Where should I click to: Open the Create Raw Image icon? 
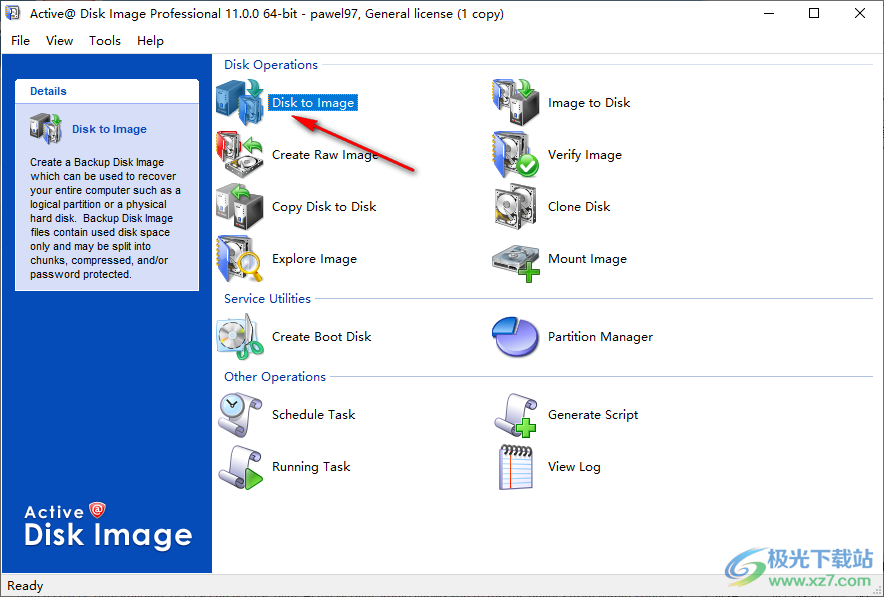pos(239,155)
